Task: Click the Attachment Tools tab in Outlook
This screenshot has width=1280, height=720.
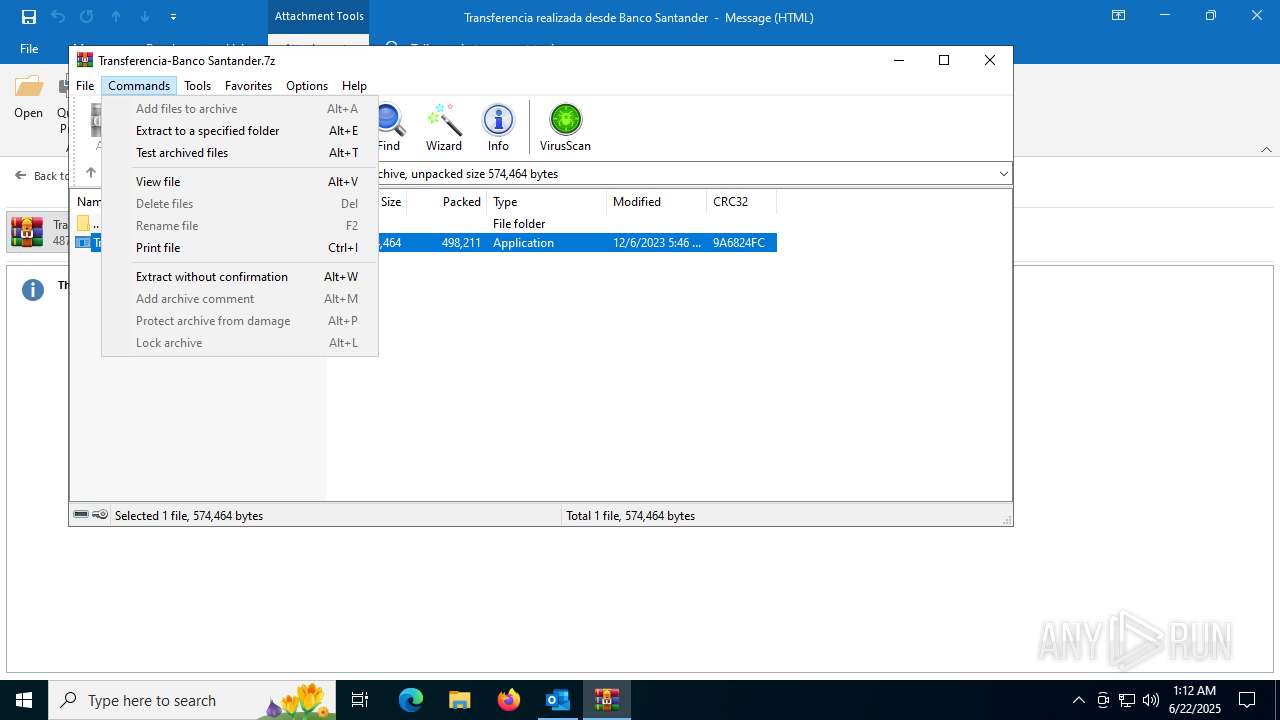Action: [319, 16]
